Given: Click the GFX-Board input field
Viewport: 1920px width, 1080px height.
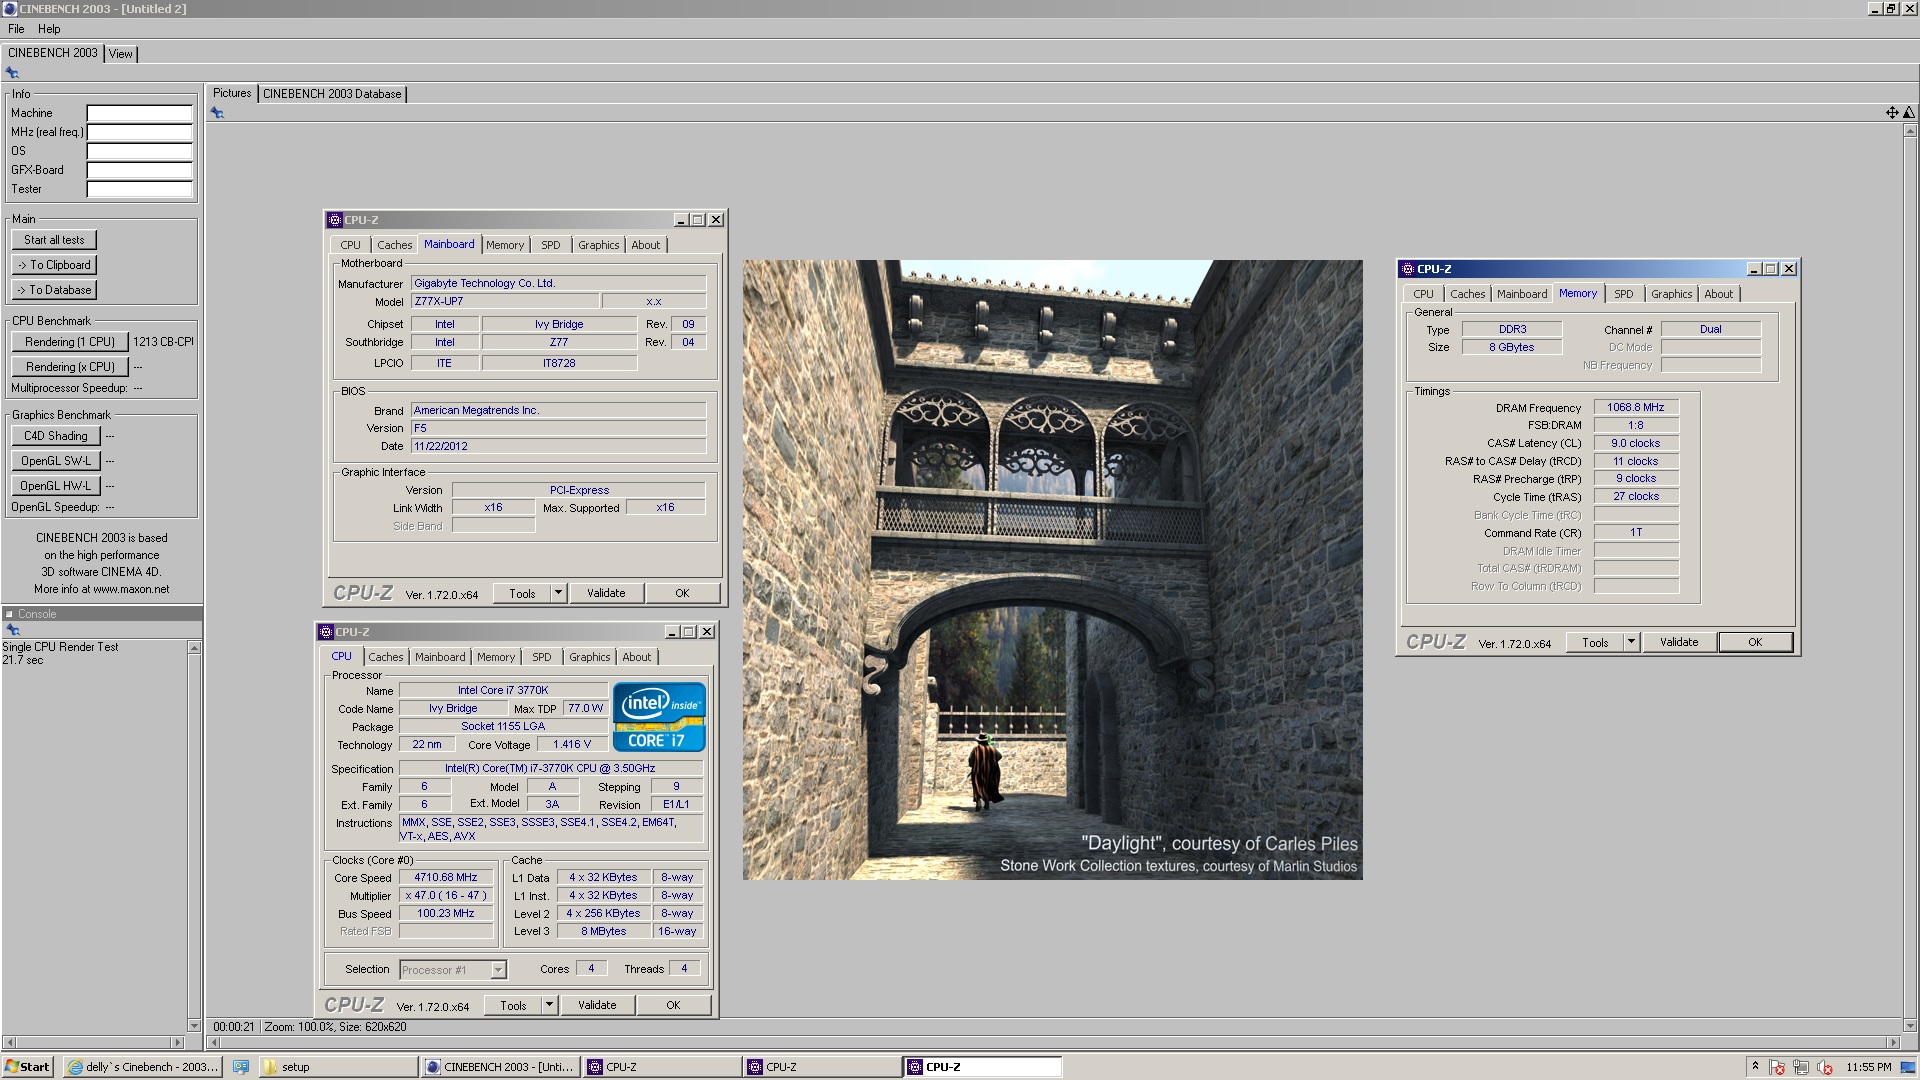Looking at the screenshot, I should click(x=139, y=170).
